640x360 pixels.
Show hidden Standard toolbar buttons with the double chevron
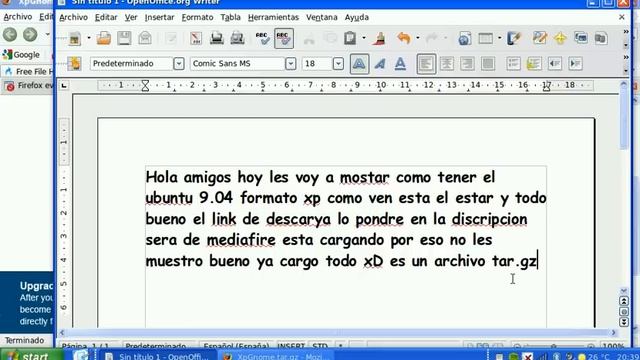[x=626, y=32]
